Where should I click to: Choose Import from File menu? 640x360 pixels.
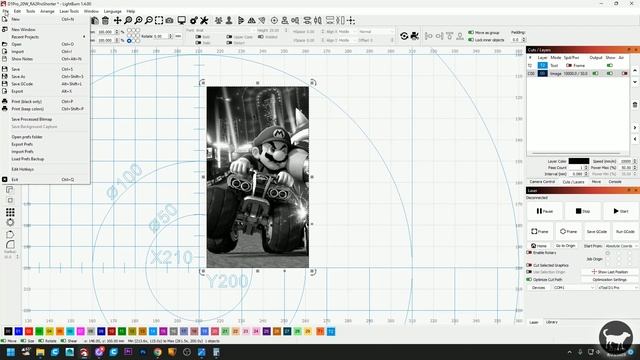click(45, 51)
